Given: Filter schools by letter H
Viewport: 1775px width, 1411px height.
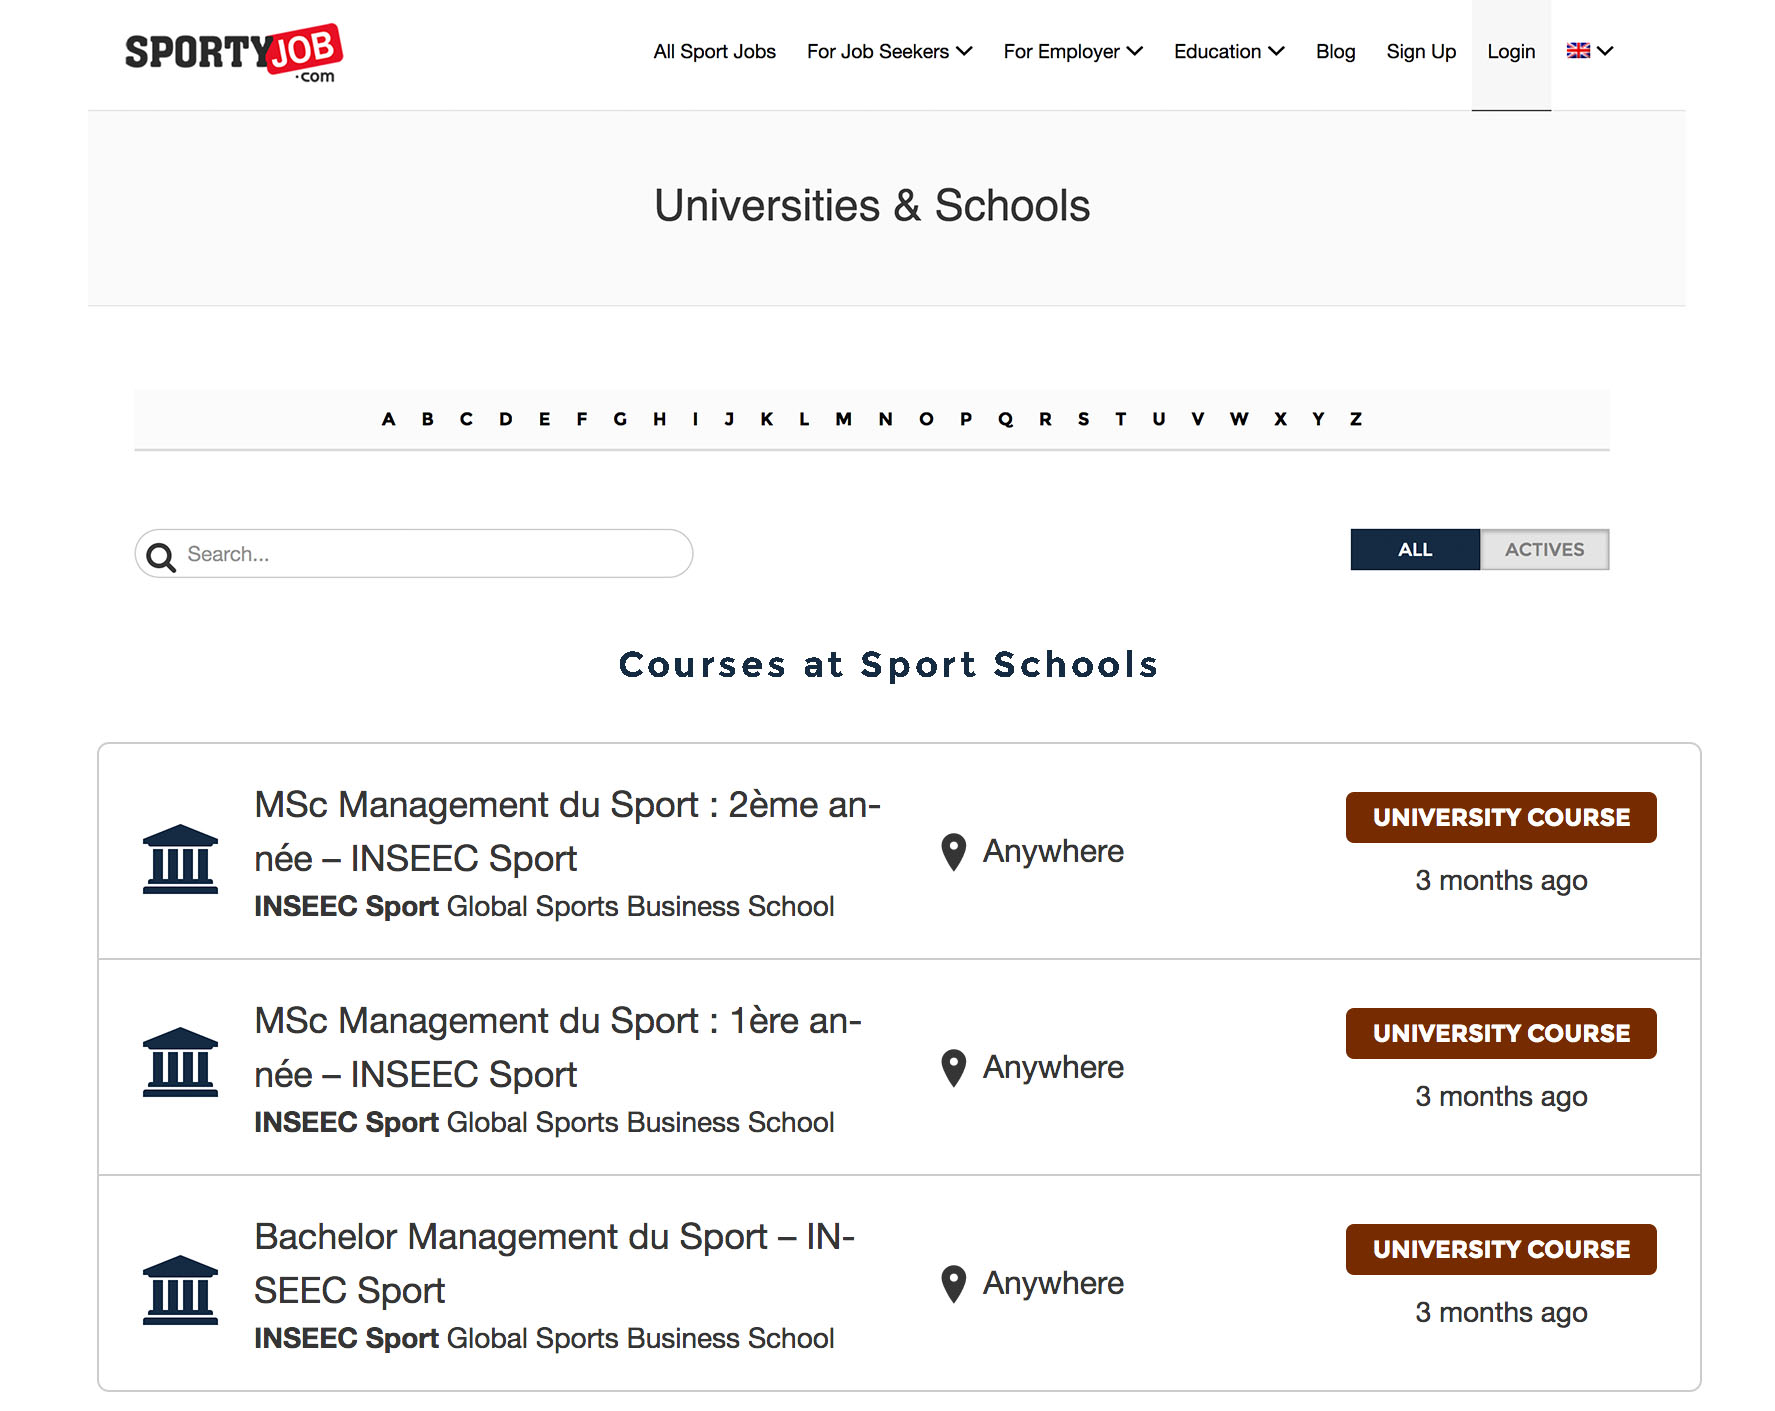Looking at the screenshot, I should click(660, 419).
